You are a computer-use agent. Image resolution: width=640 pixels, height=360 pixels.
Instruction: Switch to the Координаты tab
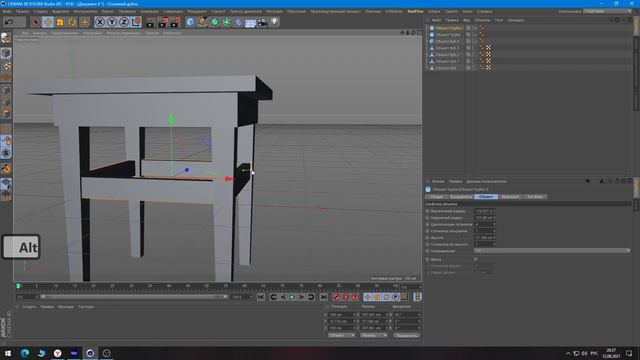[461, 197]
